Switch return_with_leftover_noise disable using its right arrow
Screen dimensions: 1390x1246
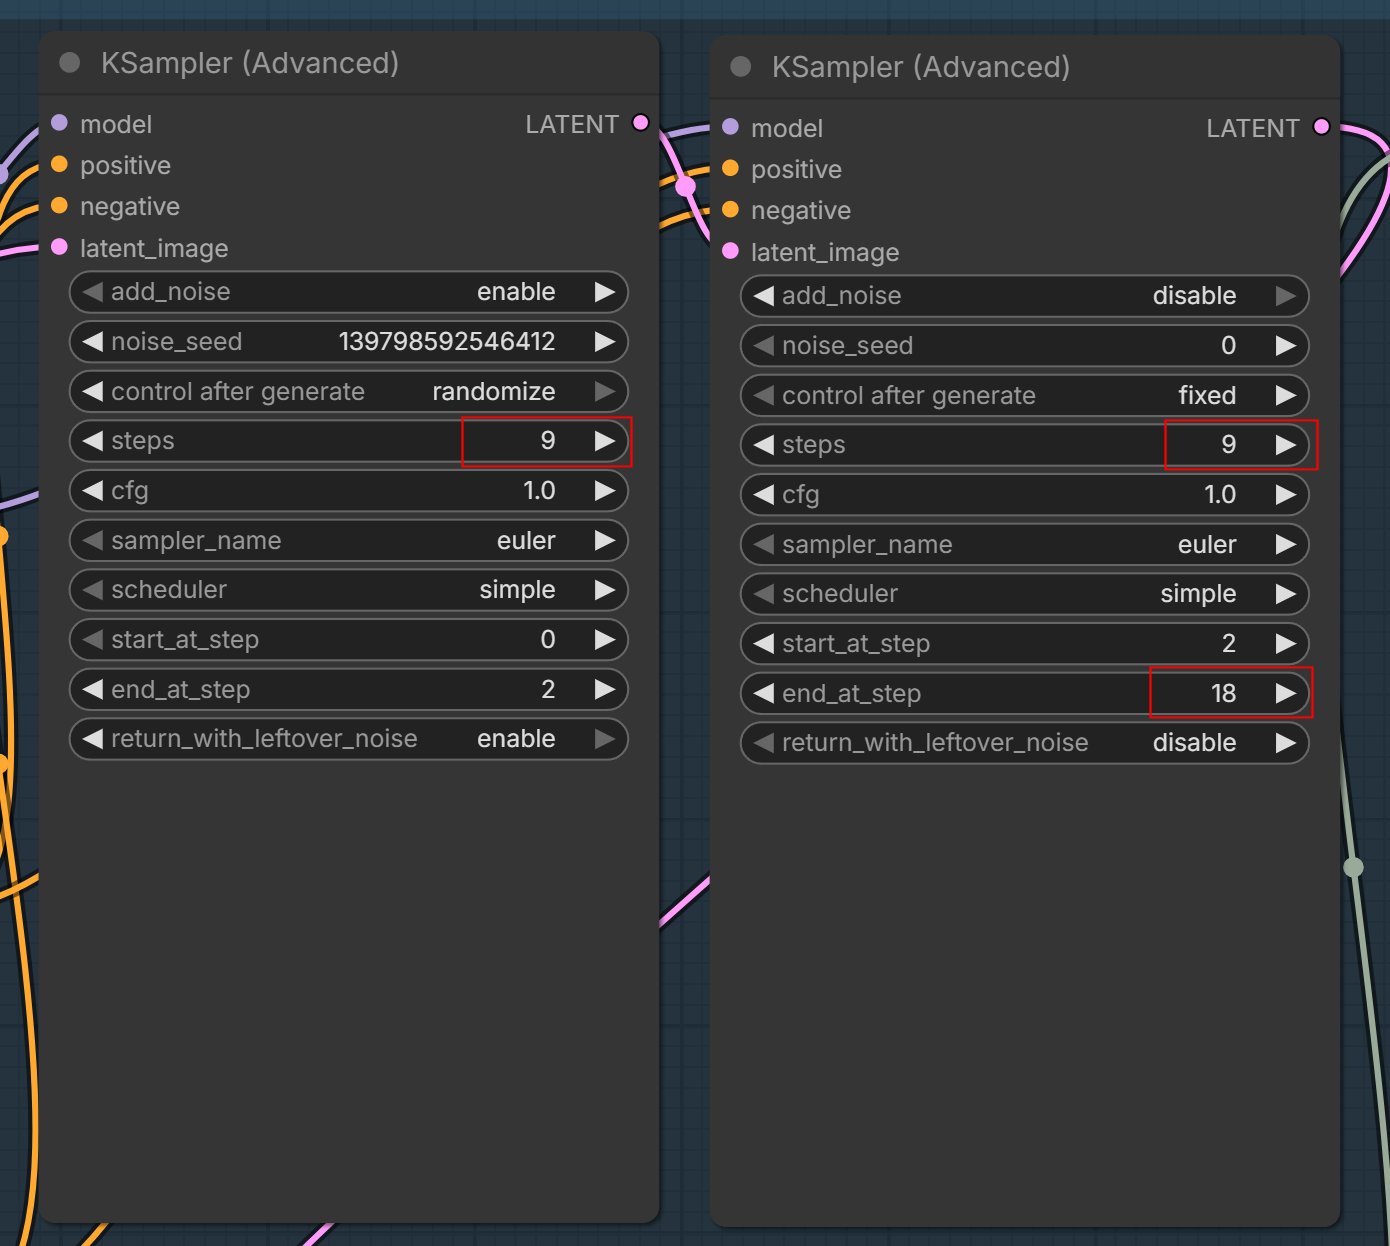point(1285,743)
